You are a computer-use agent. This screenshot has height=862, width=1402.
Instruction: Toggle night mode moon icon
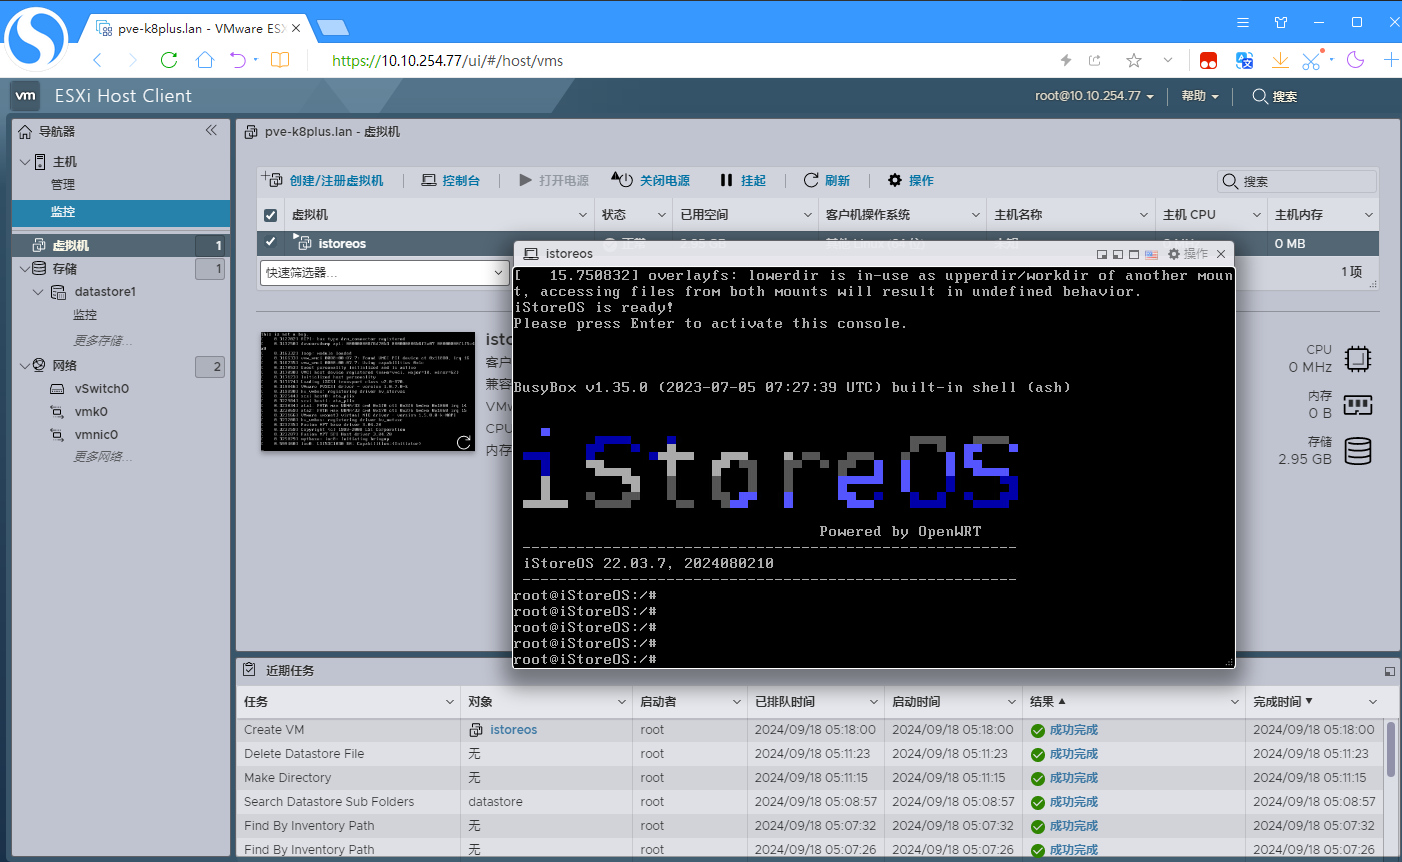(1356, 60)
